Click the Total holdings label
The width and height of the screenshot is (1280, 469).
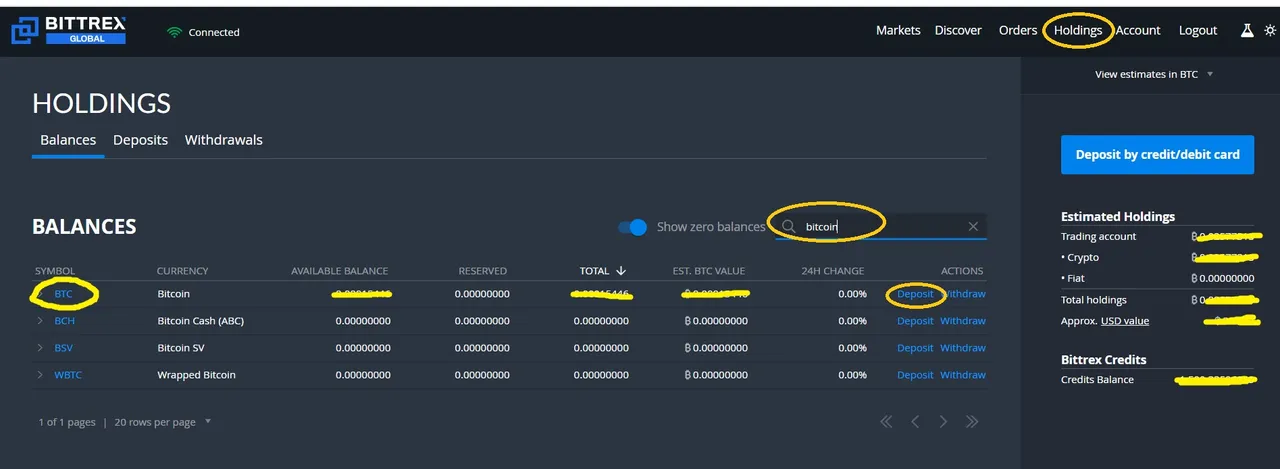coord(1094,300)
